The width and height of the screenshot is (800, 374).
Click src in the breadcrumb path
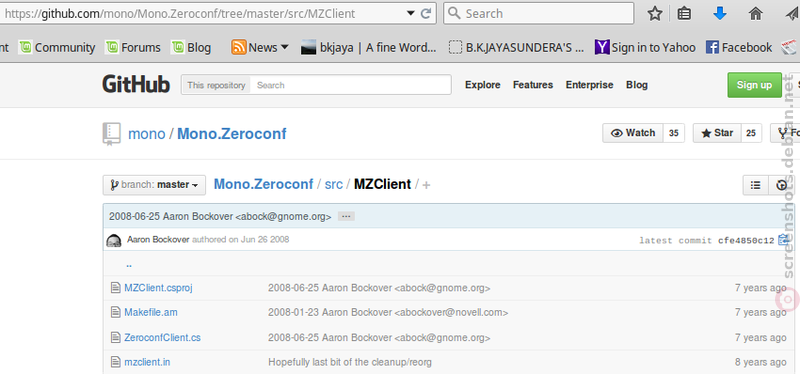(334, 184)
